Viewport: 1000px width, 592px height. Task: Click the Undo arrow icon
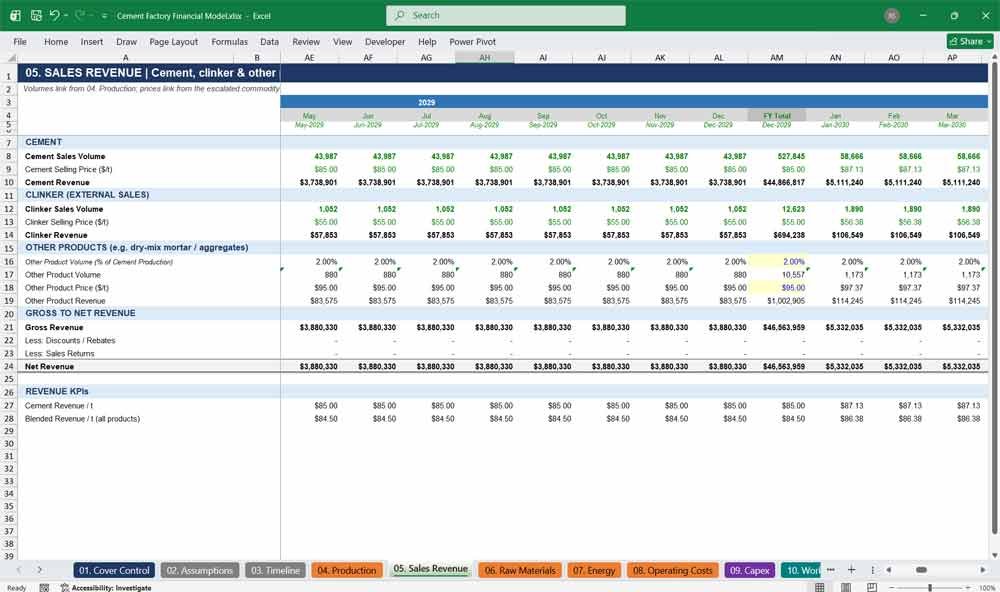(54, 15)
